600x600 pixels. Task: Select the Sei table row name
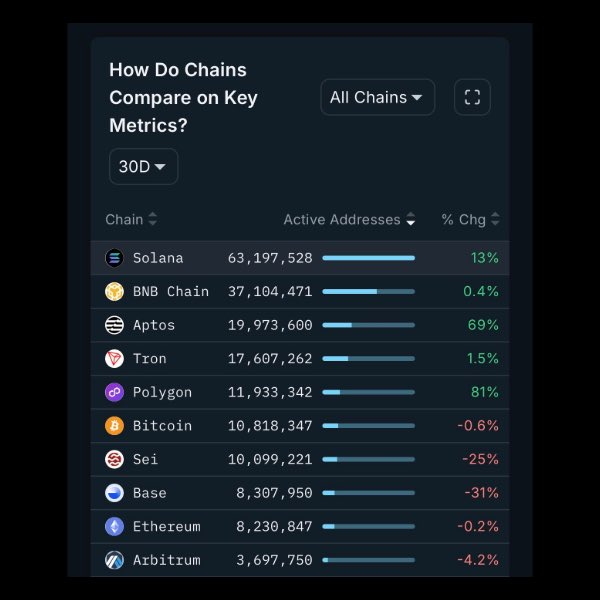coord(145,459)
